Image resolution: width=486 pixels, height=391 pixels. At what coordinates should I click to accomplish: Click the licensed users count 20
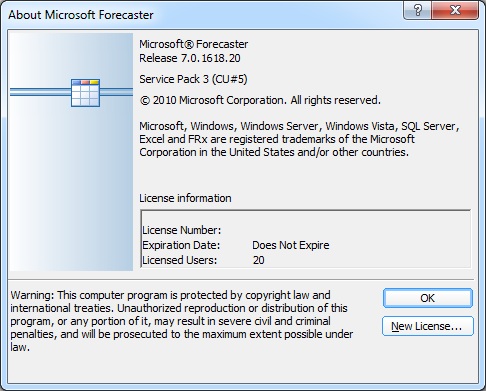pyautogui.click(x=259, y=260)
